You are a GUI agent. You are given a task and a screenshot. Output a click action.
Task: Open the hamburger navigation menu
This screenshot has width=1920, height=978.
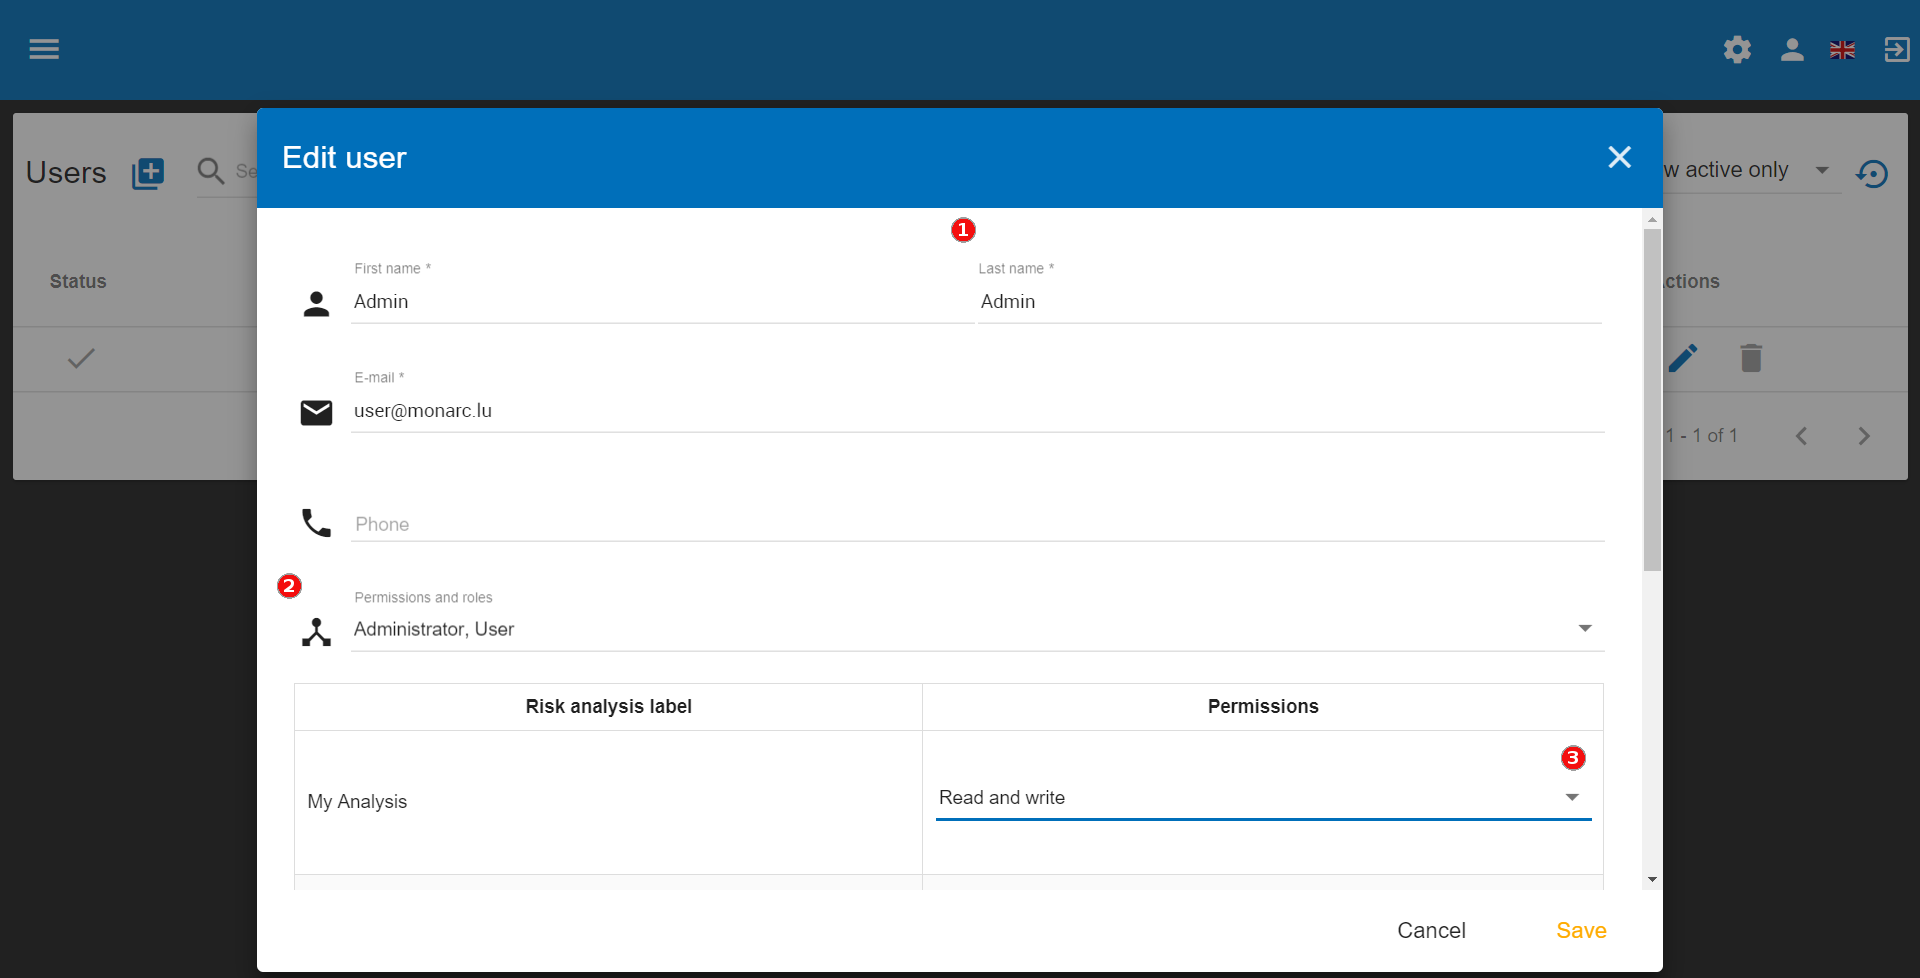(44, 49)
